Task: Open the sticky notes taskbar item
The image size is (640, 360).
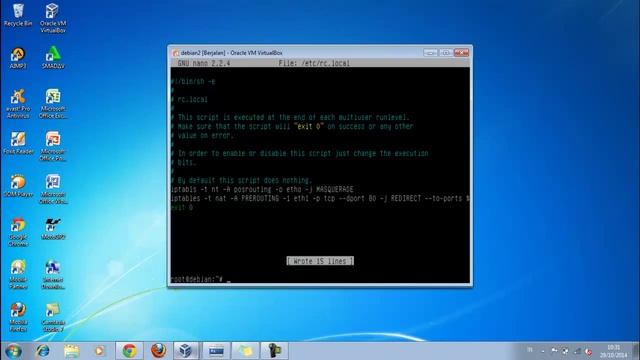Action: [x=245, y=351]
